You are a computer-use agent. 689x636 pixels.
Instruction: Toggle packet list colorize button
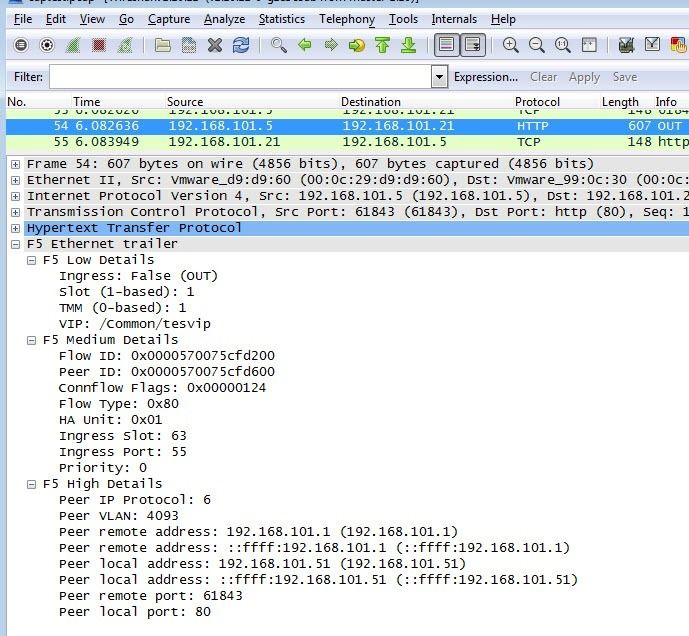click(446, 45)
